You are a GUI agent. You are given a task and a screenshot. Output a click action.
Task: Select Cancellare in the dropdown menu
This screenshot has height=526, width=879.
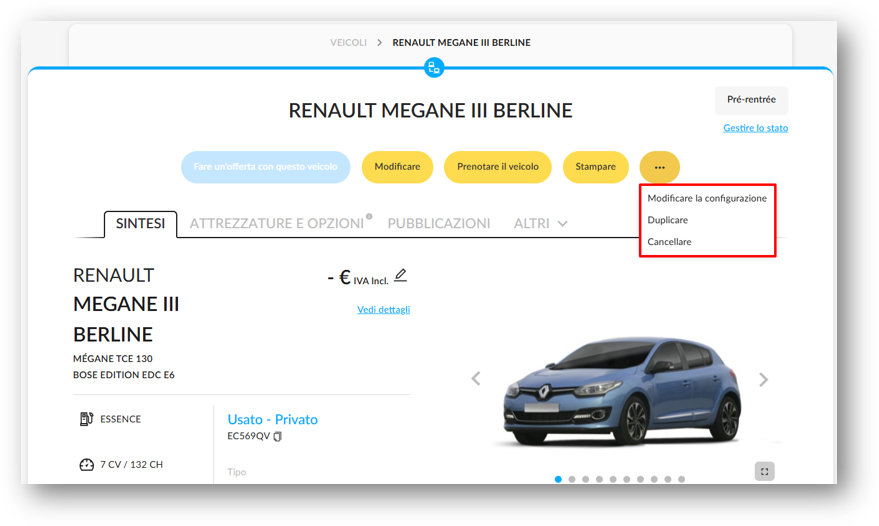(669, 242)
